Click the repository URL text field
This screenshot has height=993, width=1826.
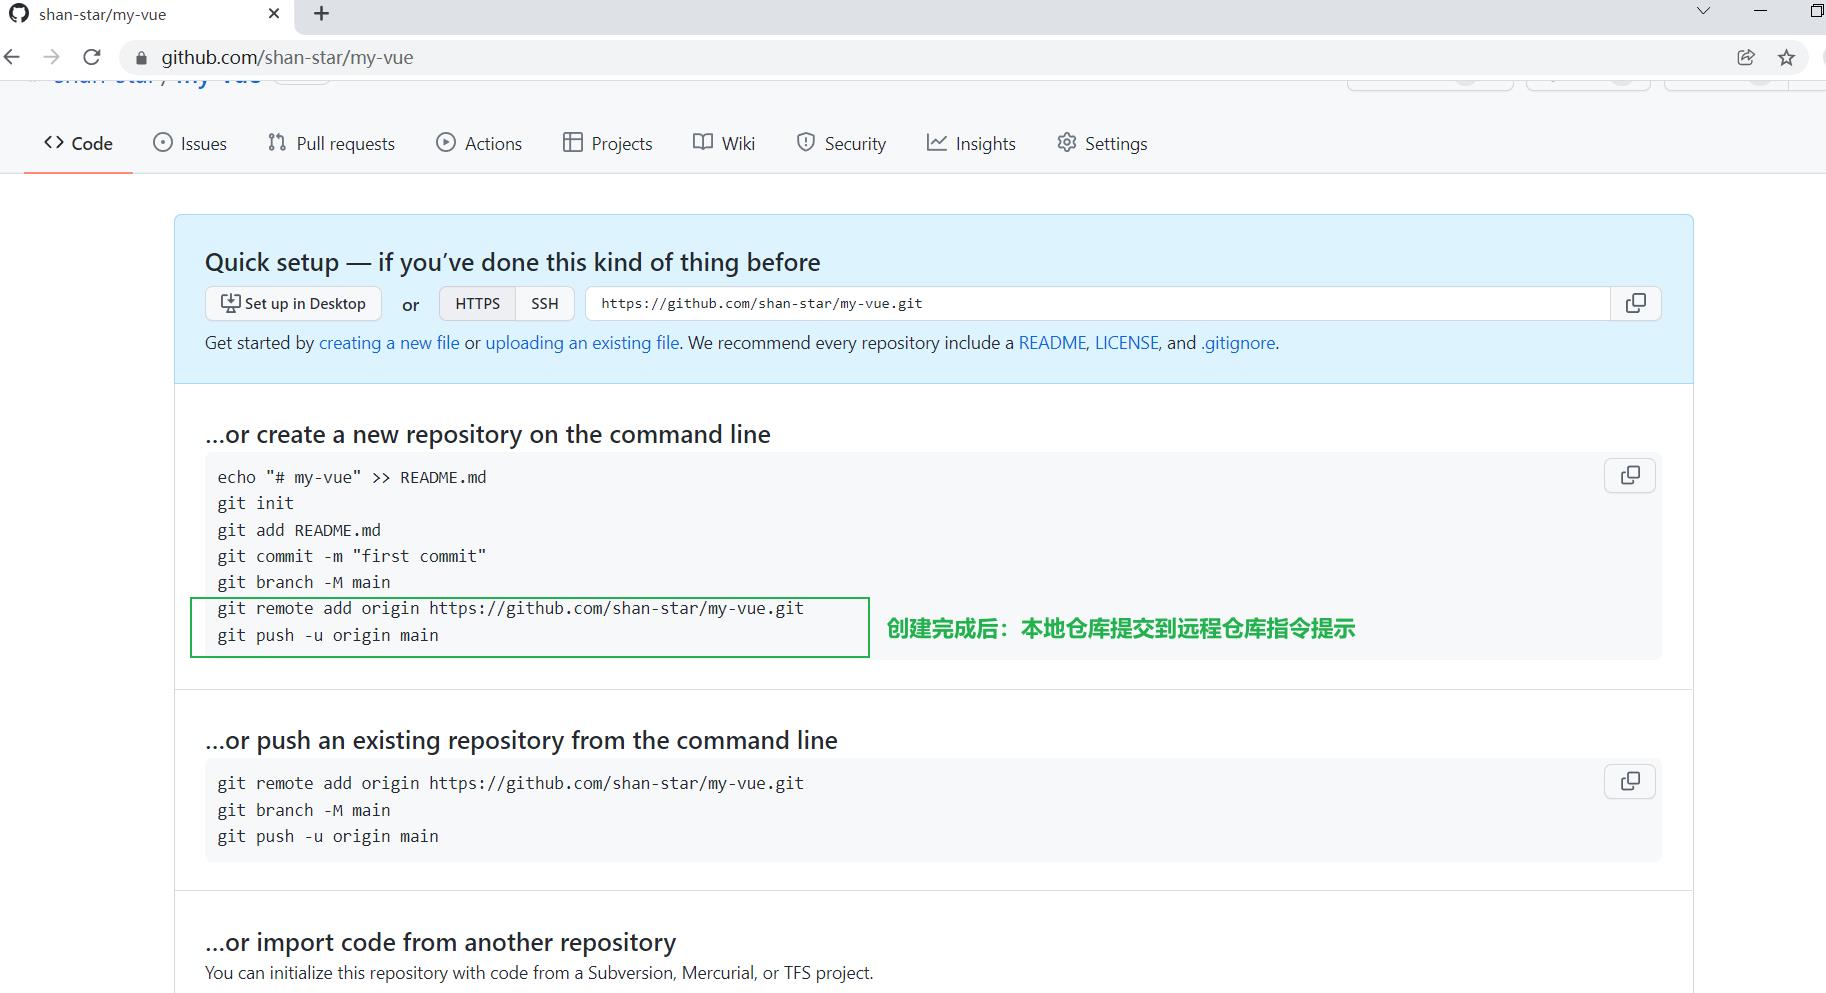coord(1098,303)
